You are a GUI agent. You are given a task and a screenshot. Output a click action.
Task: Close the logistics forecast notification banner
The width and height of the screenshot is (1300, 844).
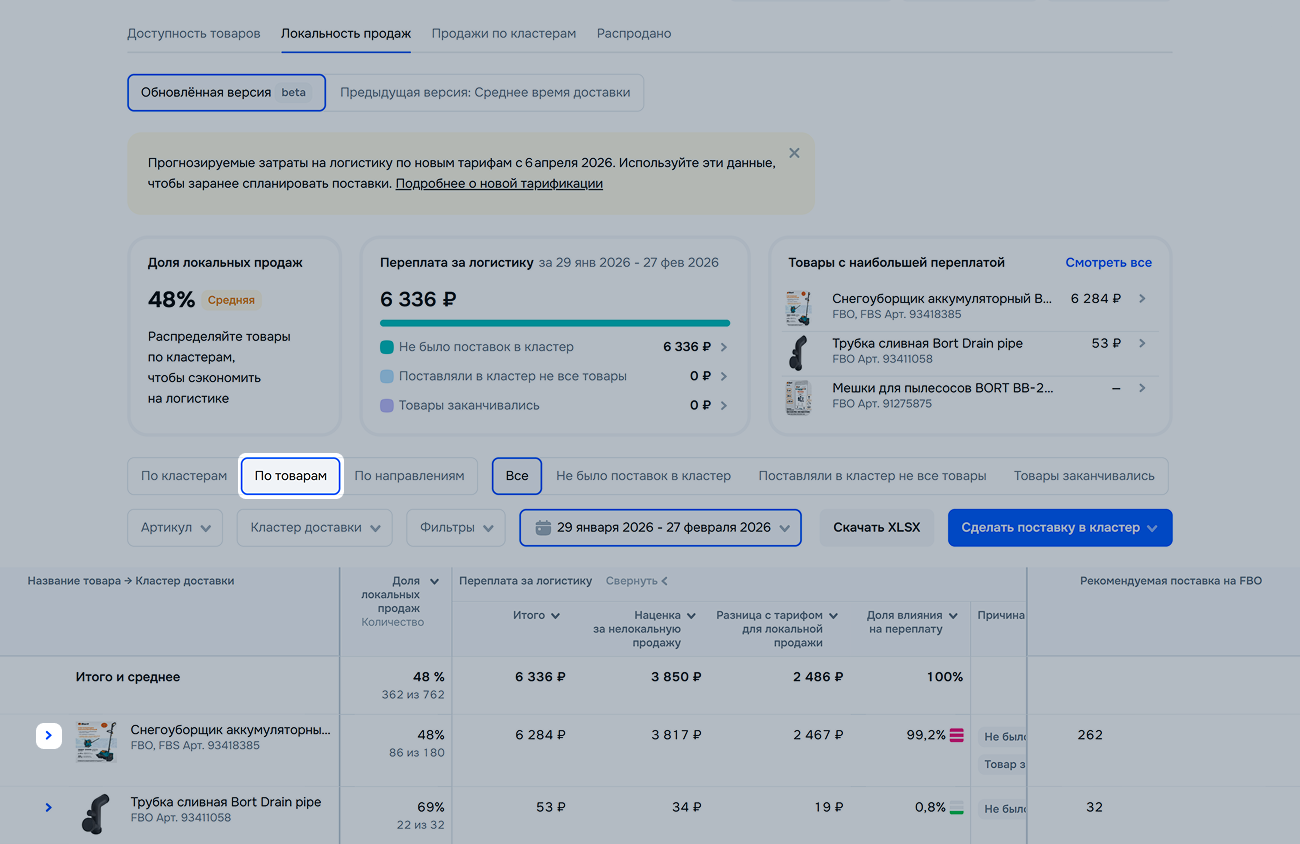(x=794, y=153)
